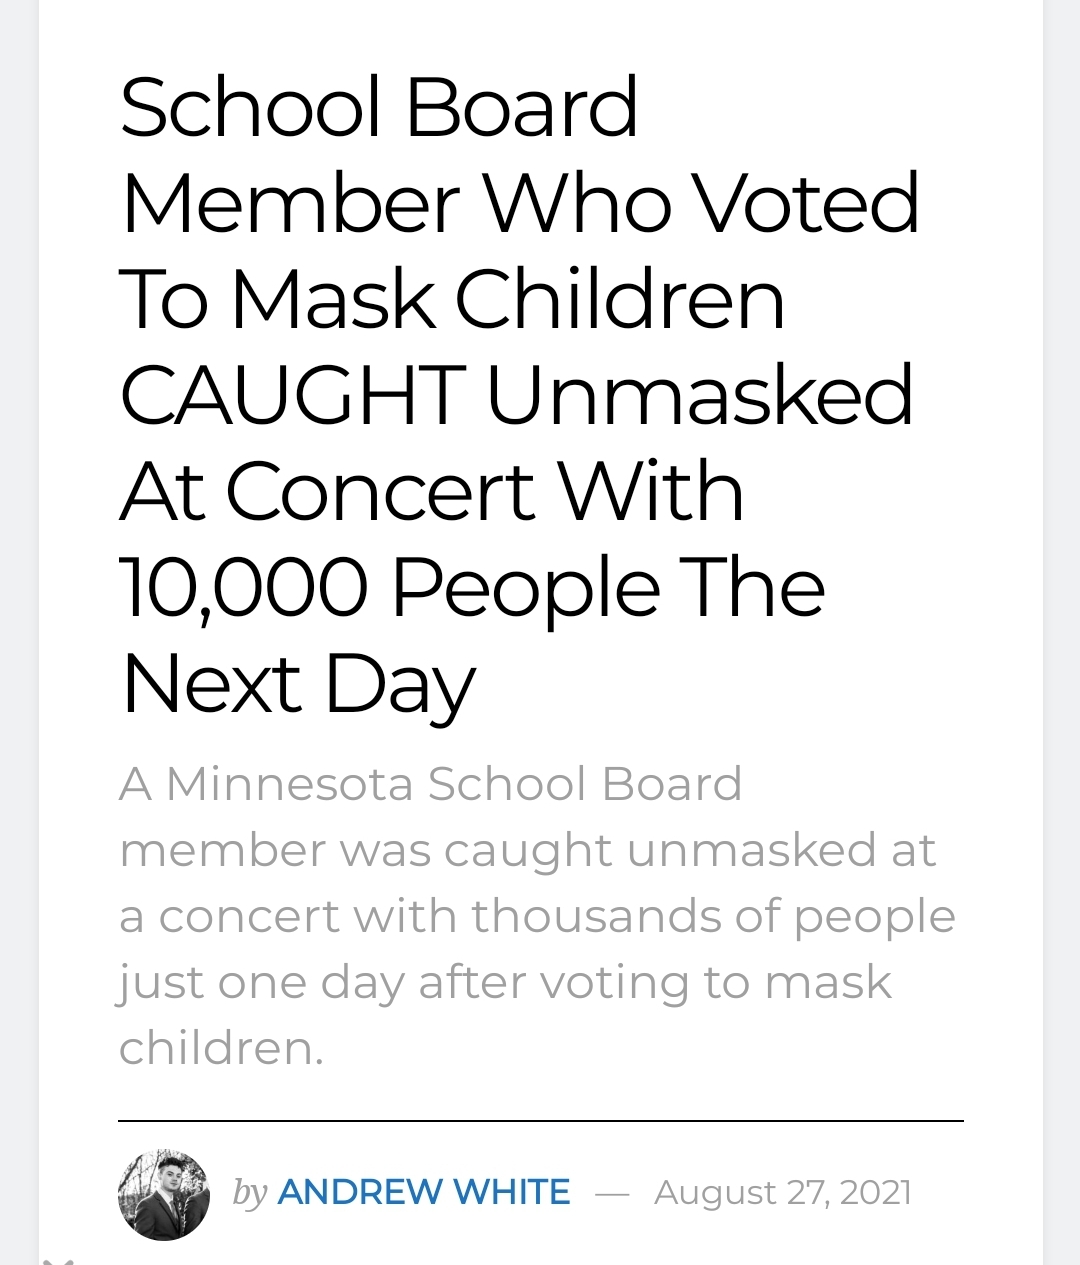Click Andrew White's circular author avatar
This screenshot has height=1265, width=1080.
pyautogui.click(x=164, y=1194)
